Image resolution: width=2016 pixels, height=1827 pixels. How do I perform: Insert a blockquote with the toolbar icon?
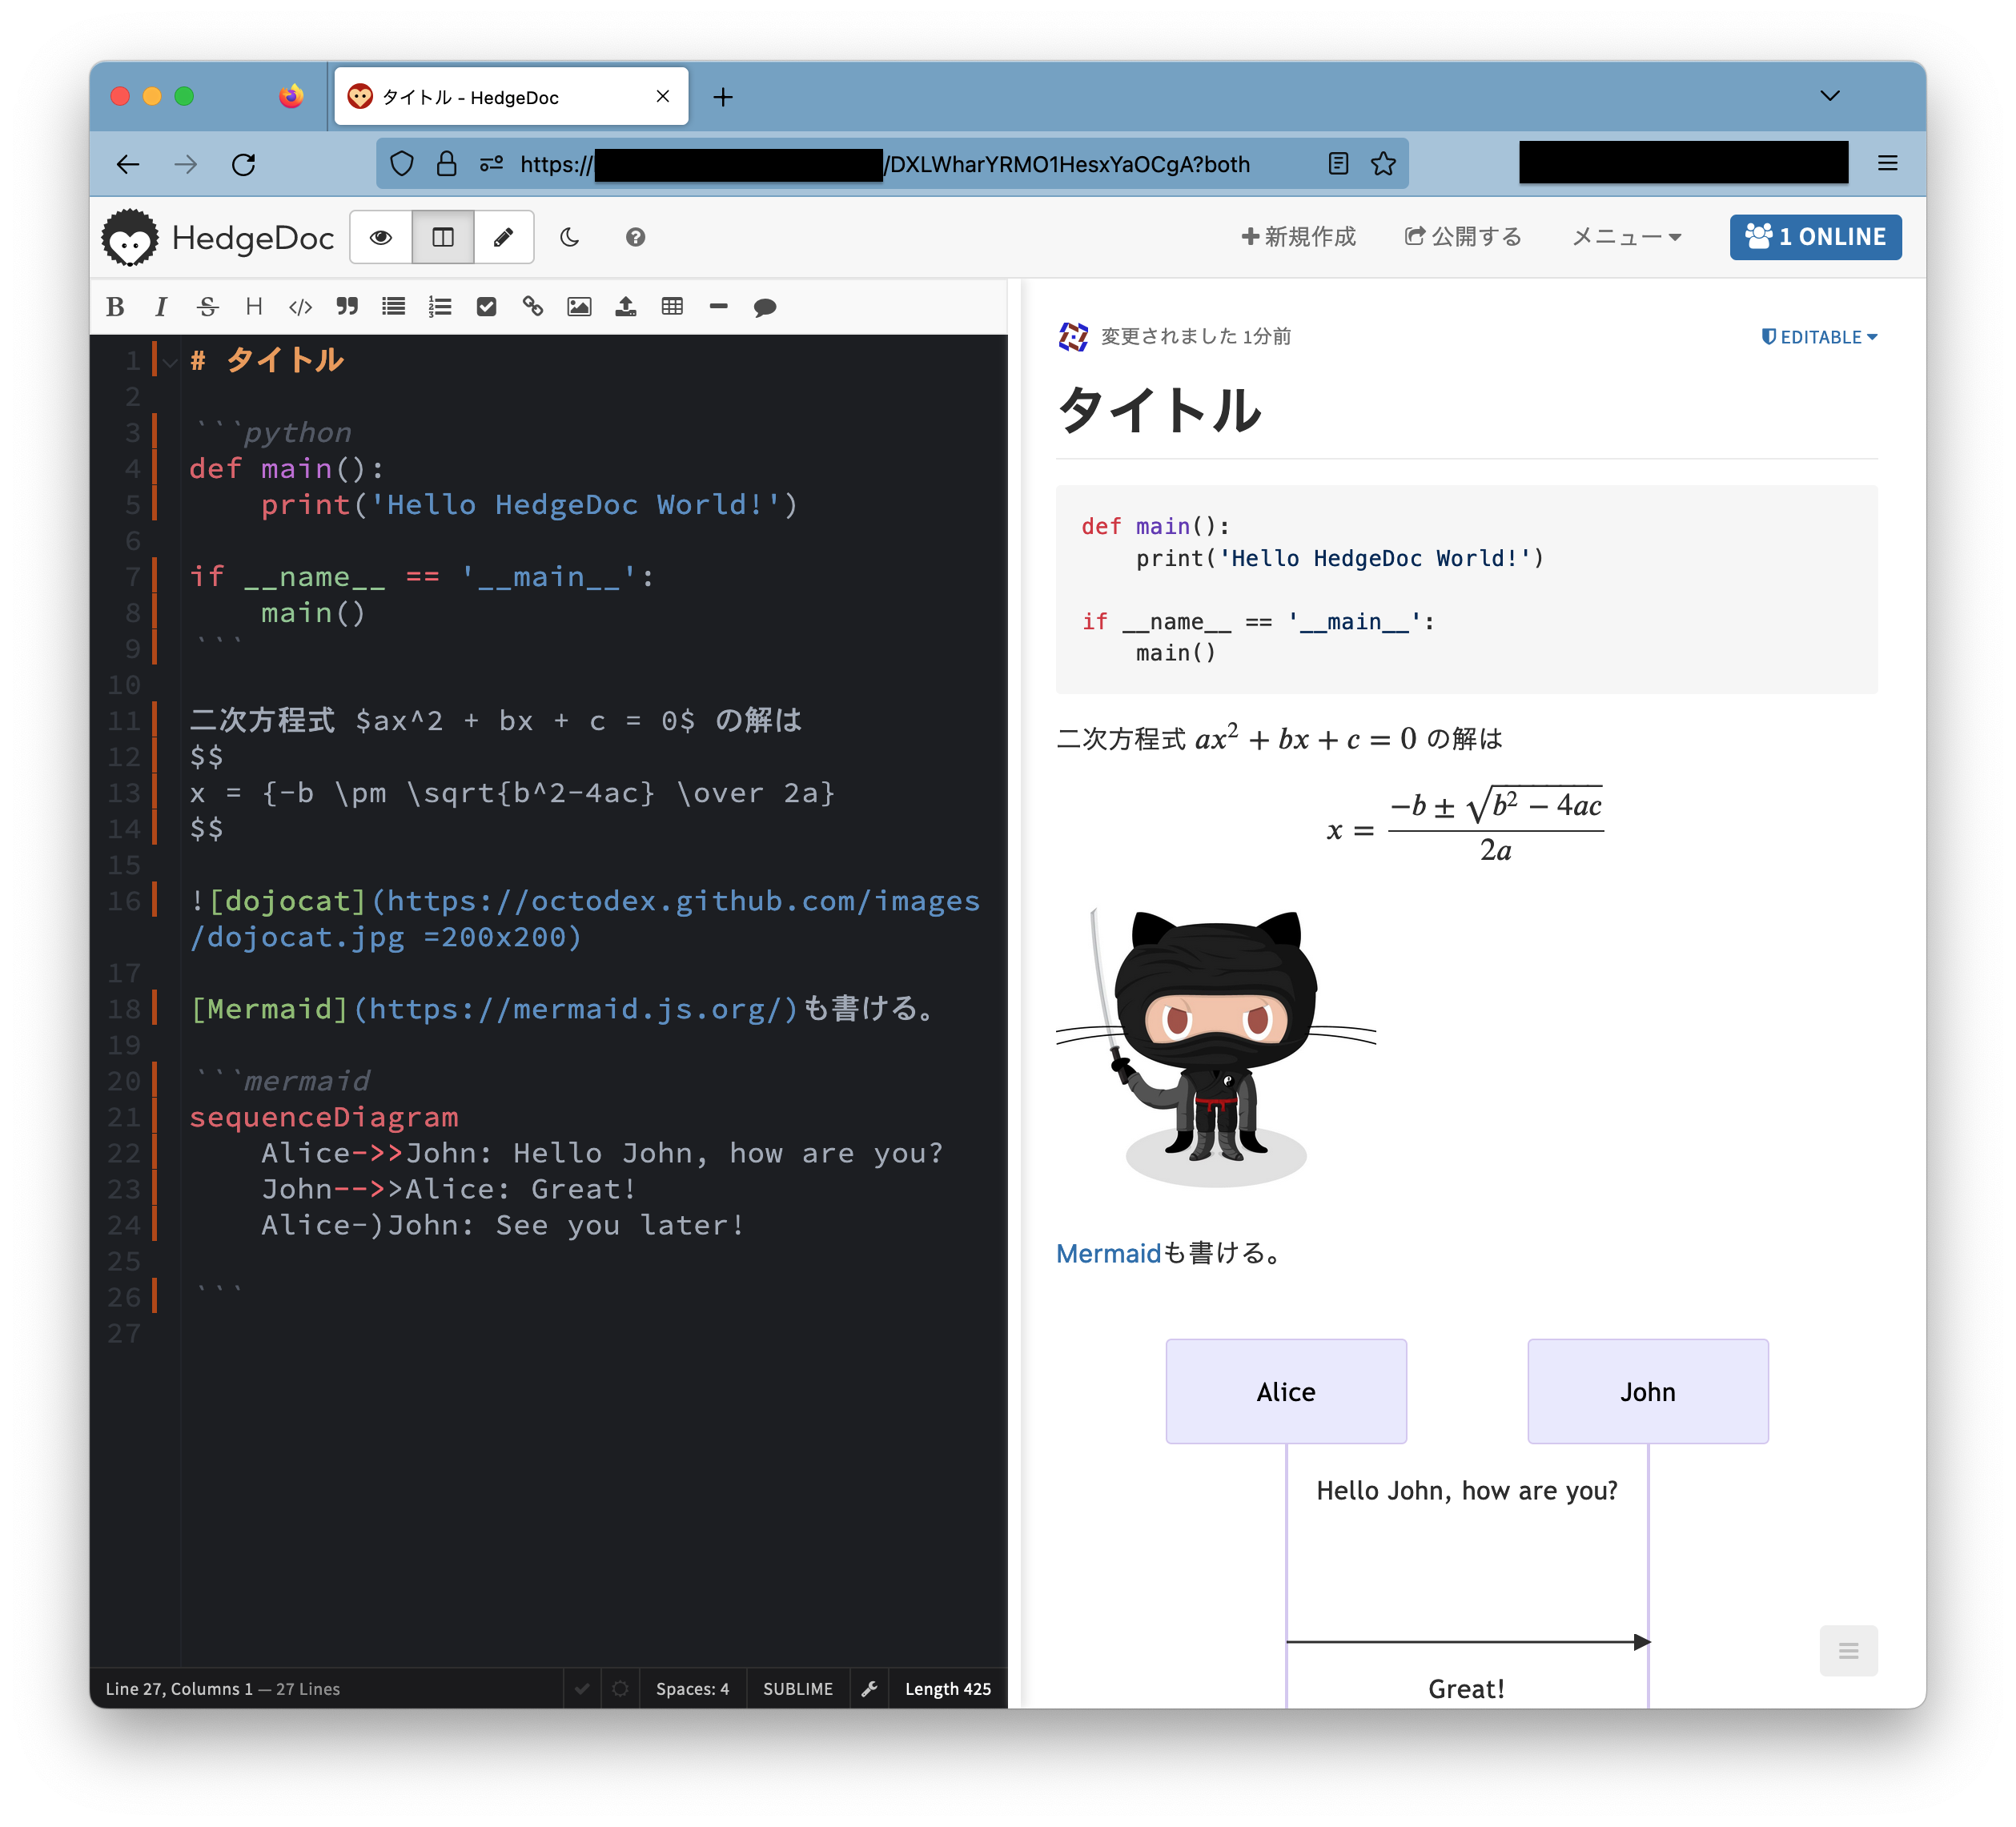(x=347, y=307)
